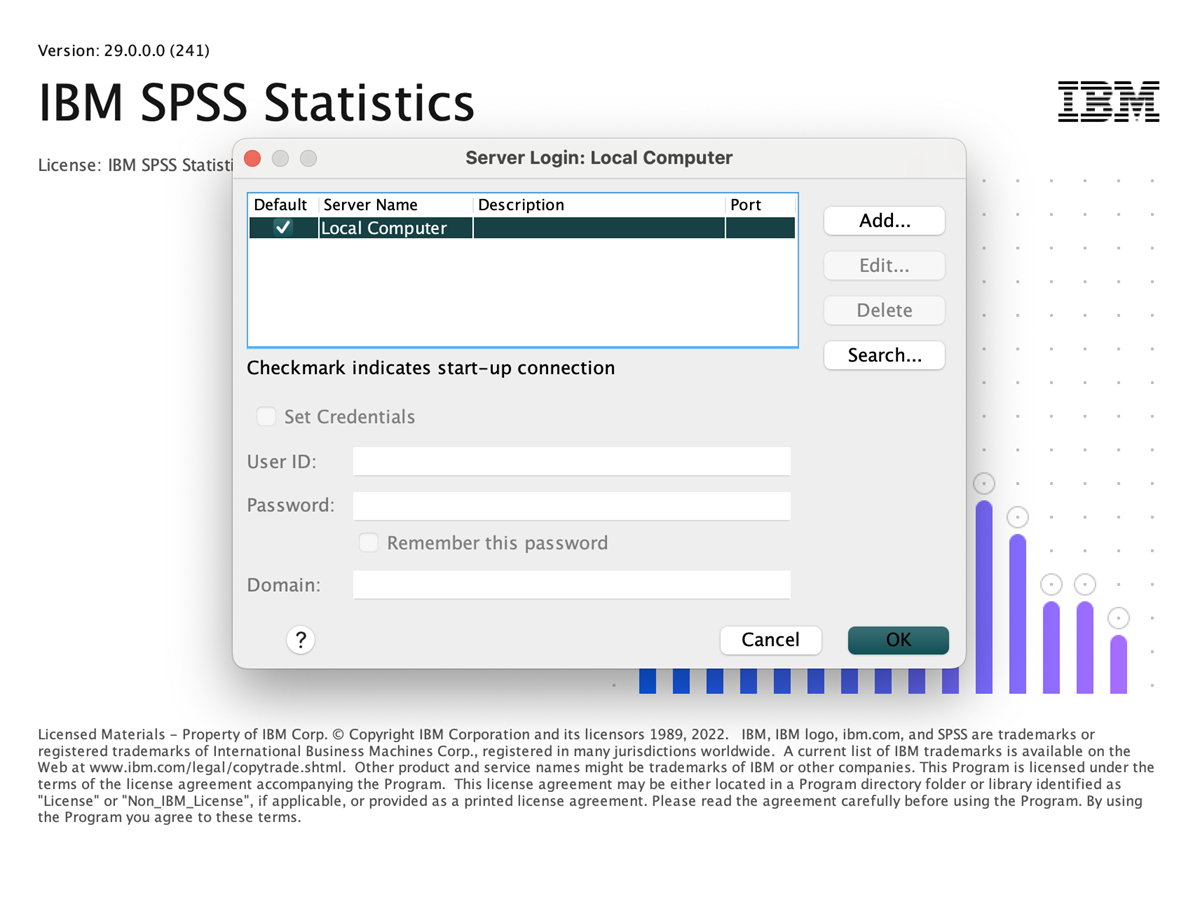This screenshot has width=1200, height=904.
Task: Click the Port column header
Action: click(x=746, y=204)
